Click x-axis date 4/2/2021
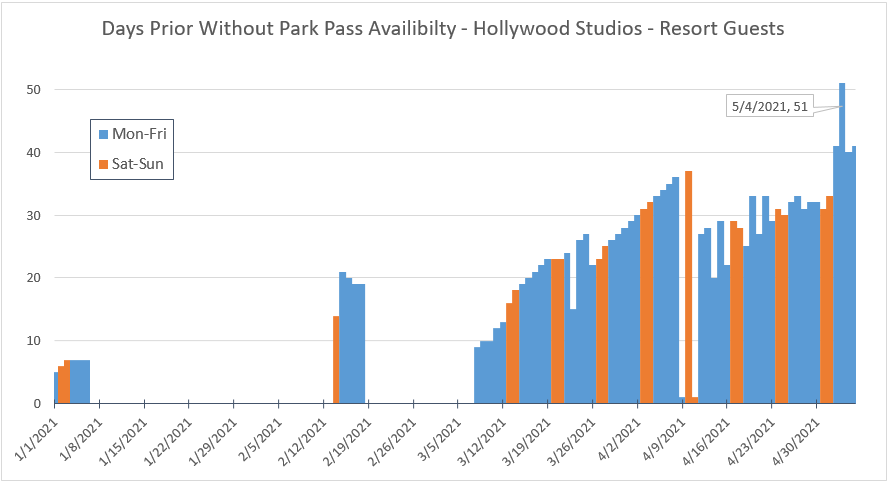Image resolution: width=888 pixels, height=483 pixels. pos(620,439)
